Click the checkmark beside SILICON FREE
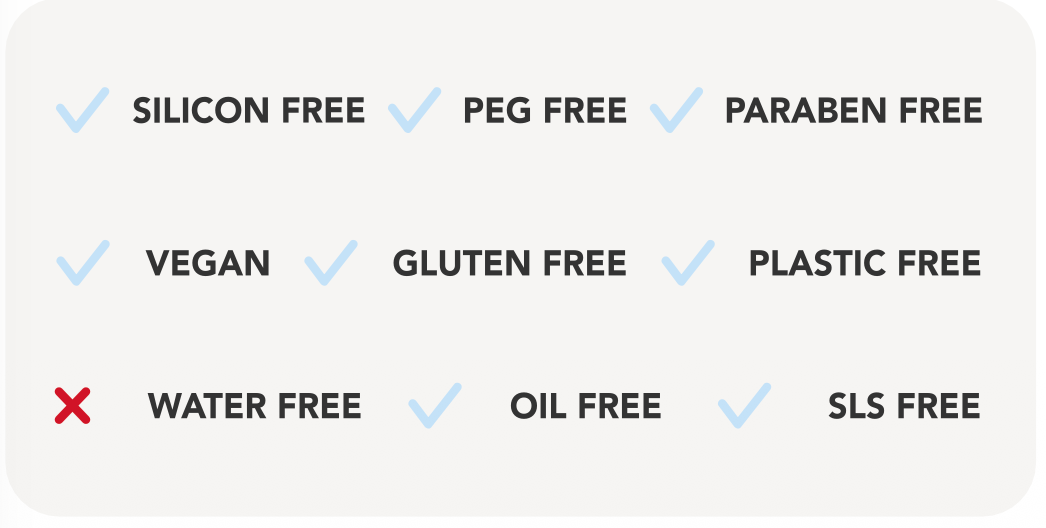 (x=82, y=111)
